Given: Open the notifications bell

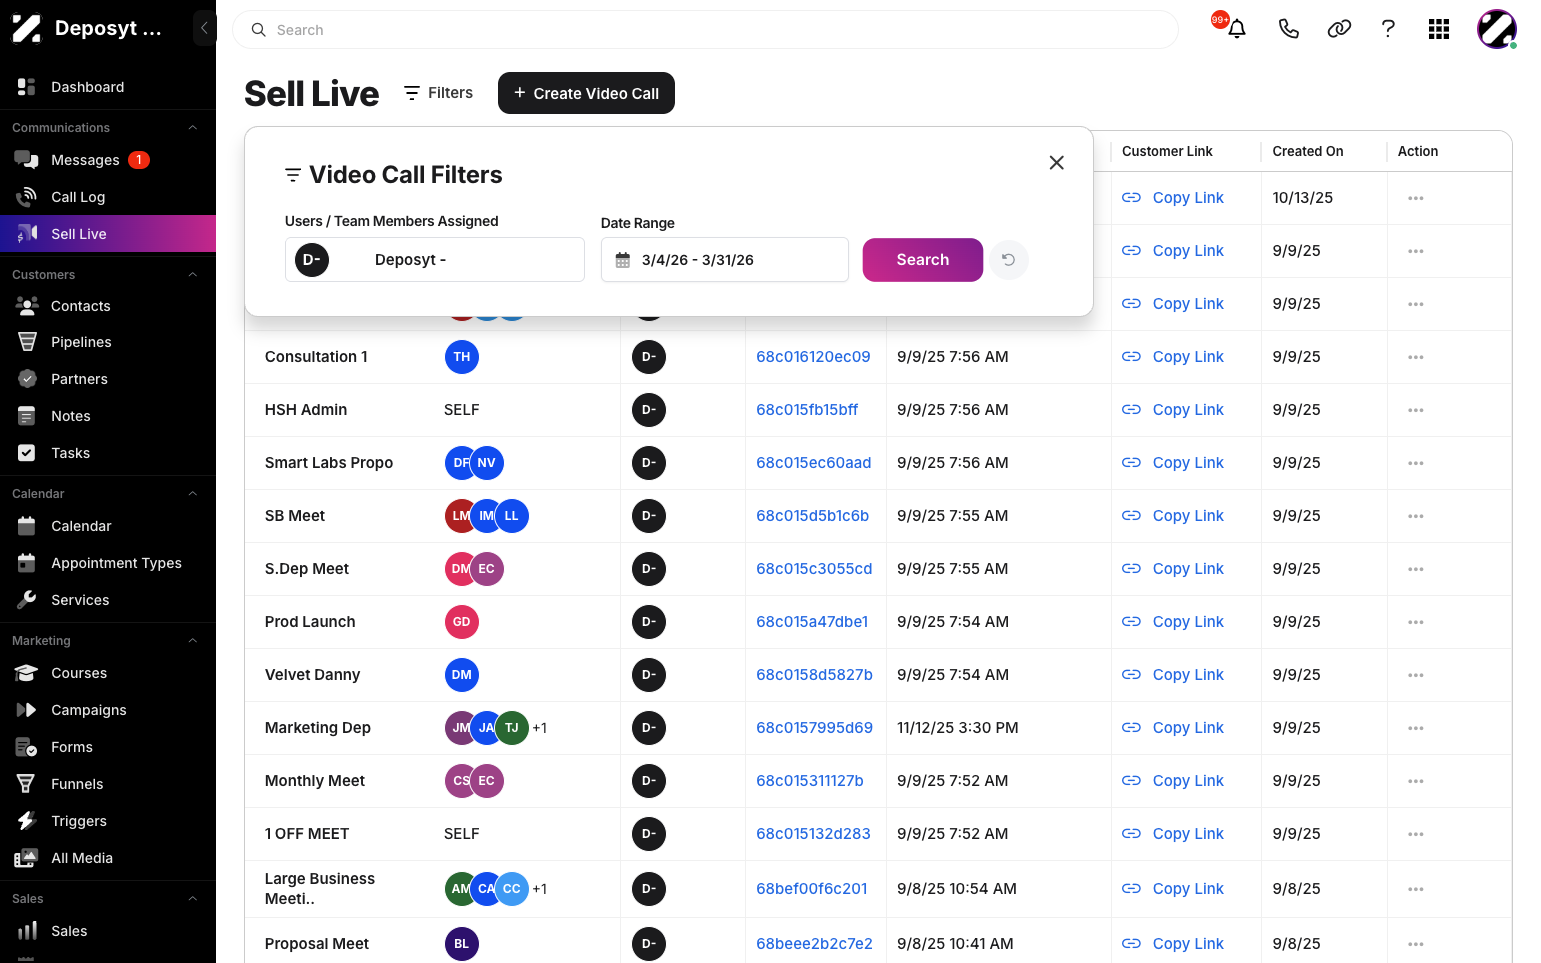Looking at the screenshot, I should pos(1237,29).
